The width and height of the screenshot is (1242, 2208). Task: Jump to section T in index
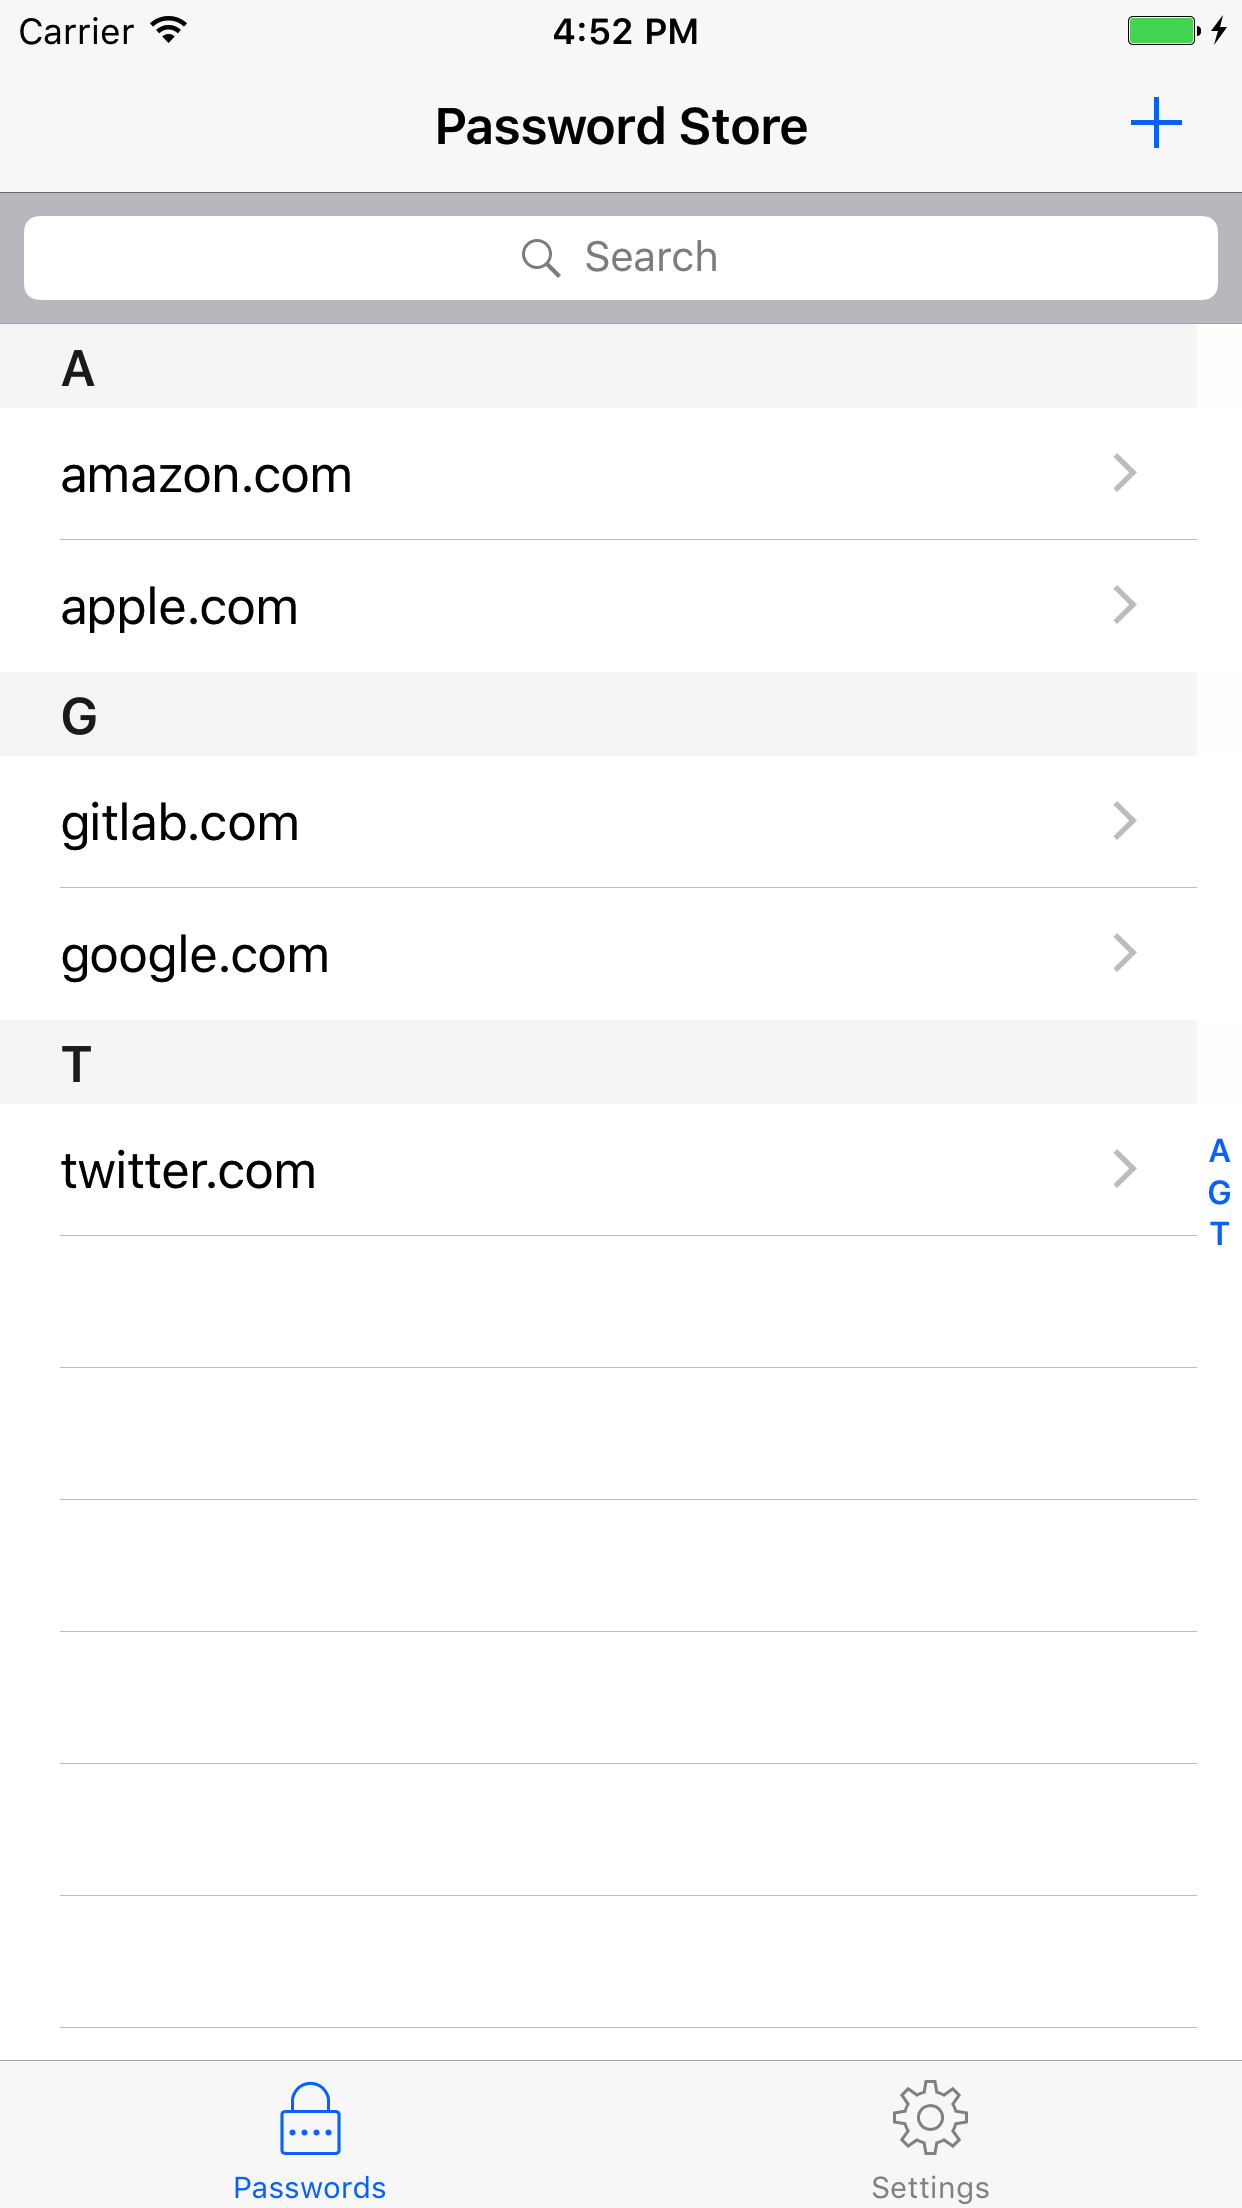1219,1234
